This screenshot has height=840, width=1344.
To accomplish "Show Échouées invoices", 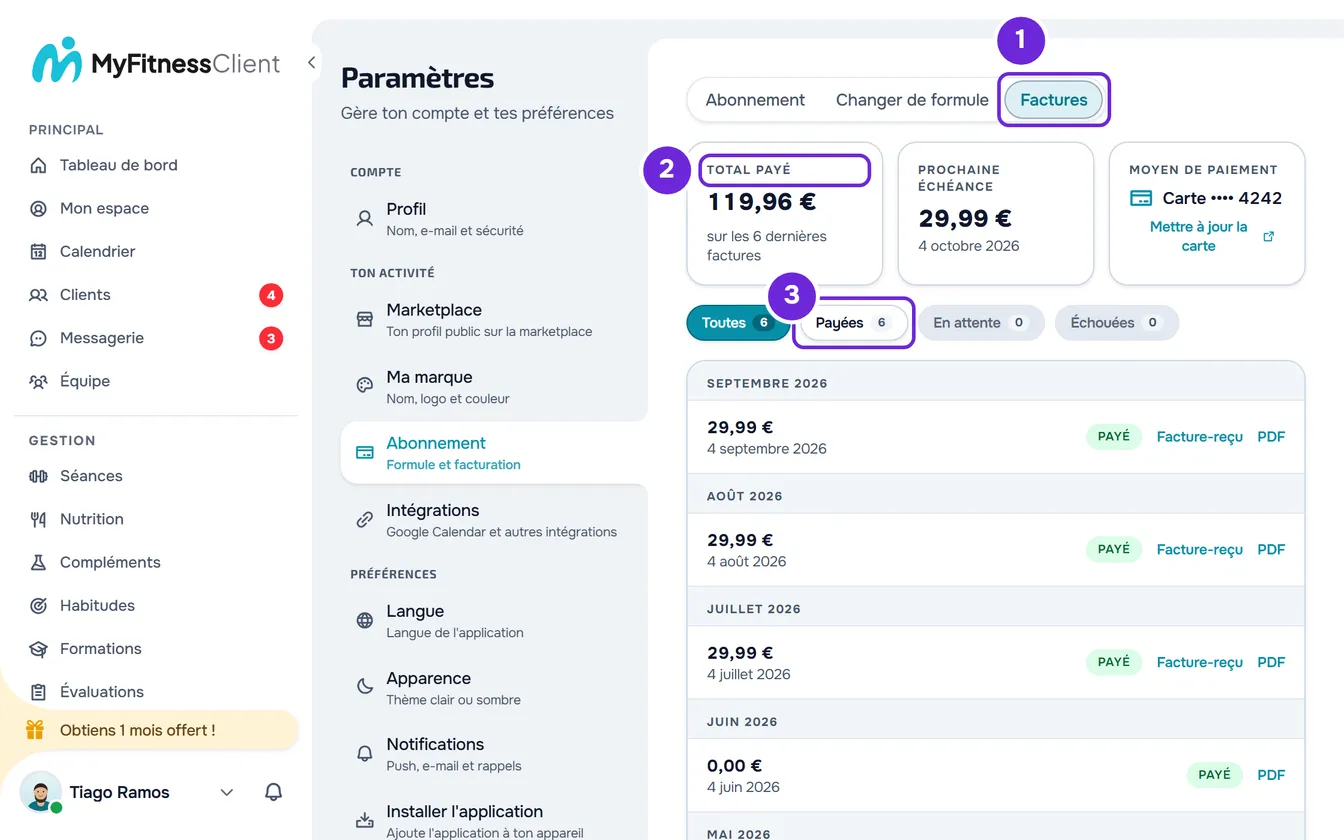I will tap(1117, 323).
